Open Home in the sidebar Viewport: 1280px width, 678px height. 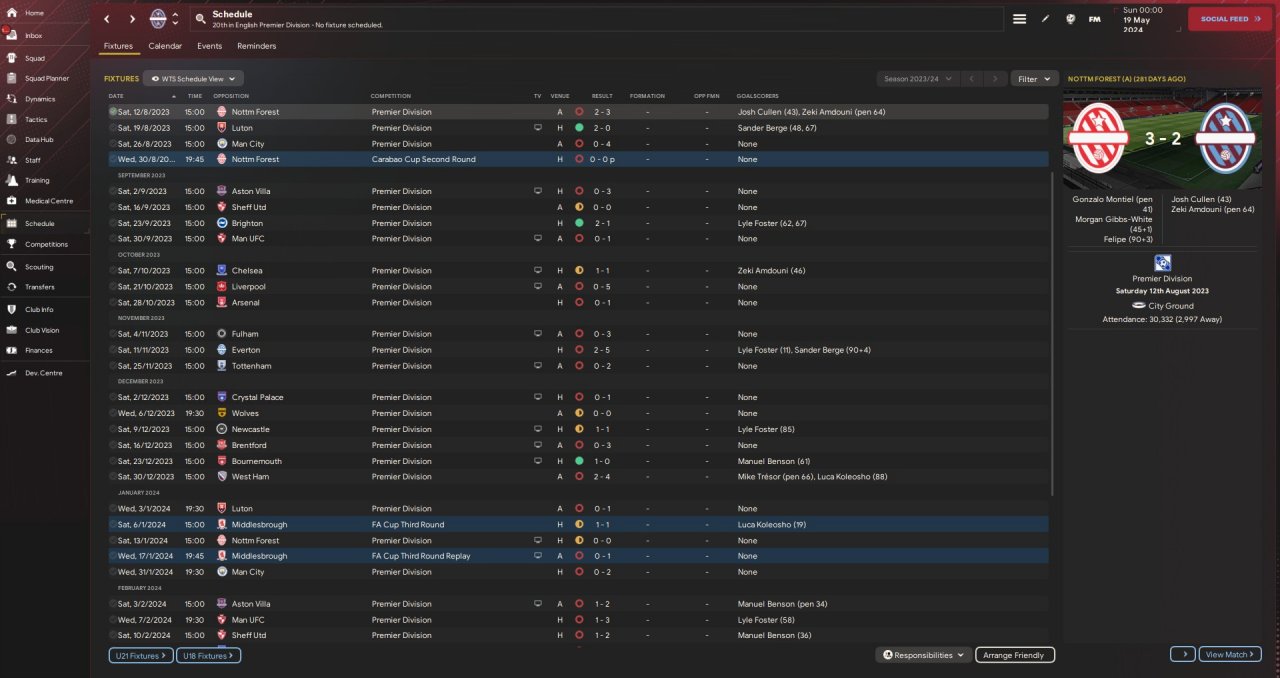[34, 13]
